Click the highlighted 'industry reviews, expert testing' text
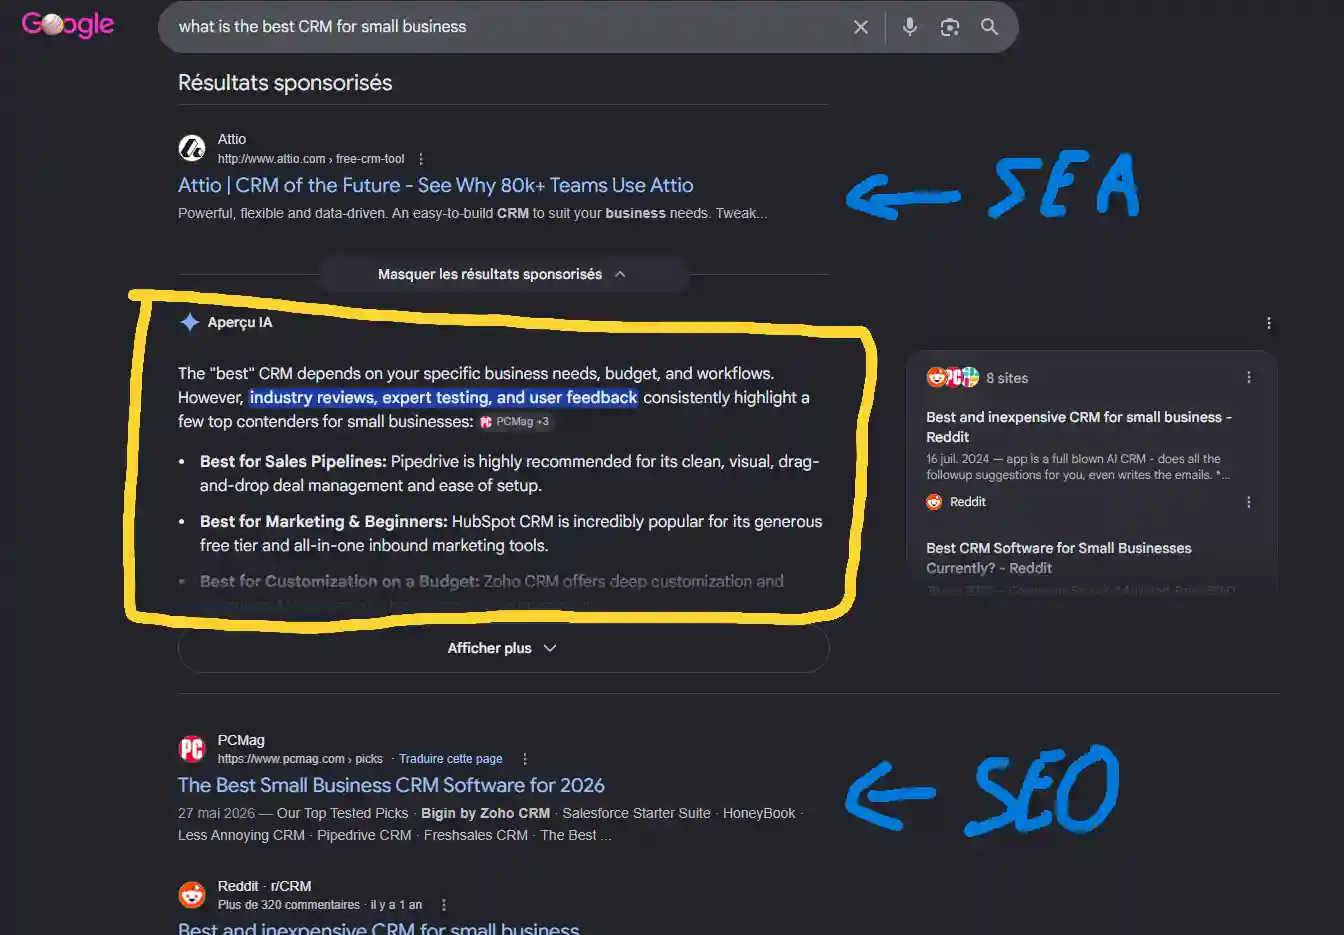This screenshot has width=1344, height=935. (443, 397)
